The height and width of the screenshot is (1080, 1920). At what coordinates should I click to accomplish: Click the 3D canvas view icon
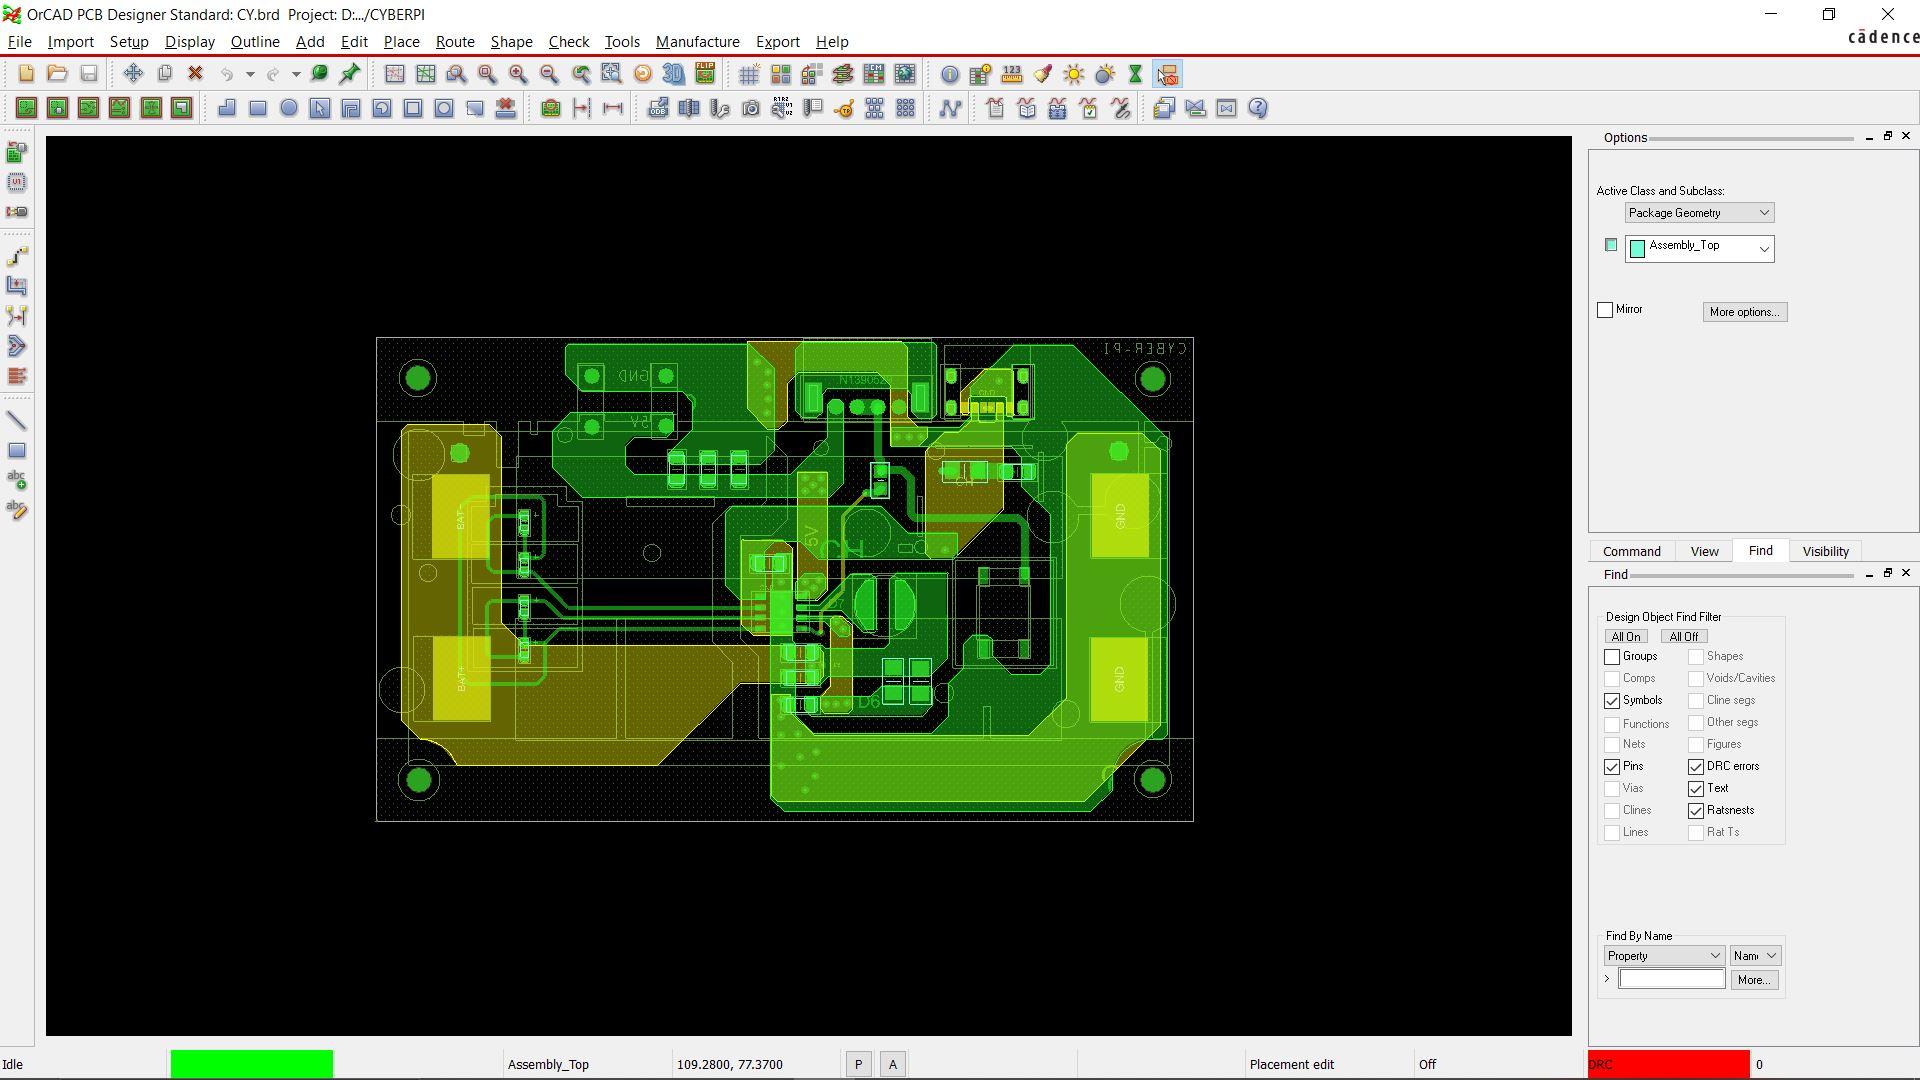point(674,74)
